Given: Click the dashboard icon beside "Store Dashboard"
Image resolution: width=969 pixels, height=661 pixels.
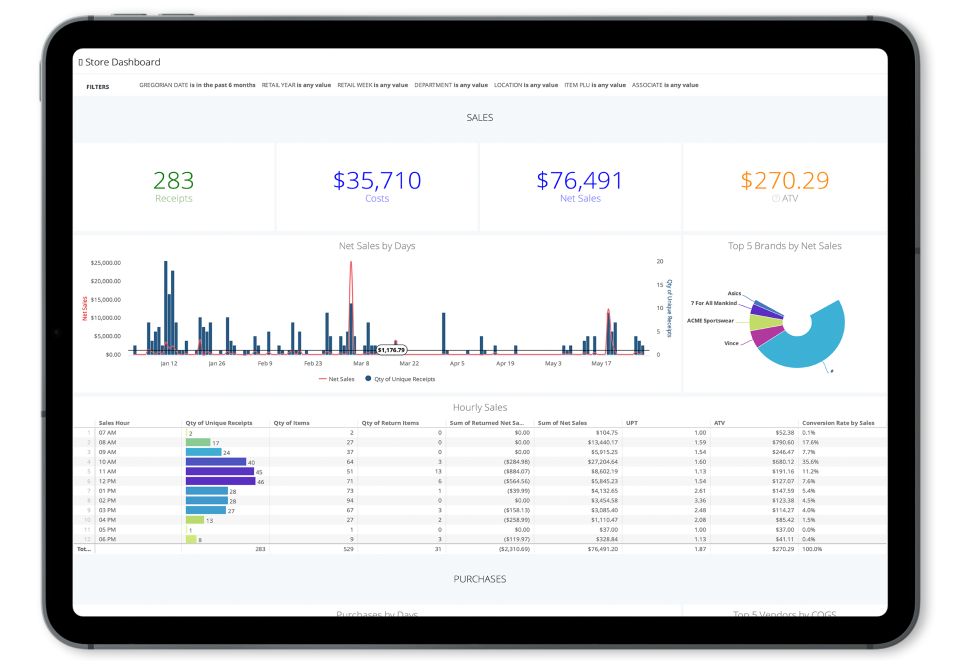Looking at the screenshot, I should [x=81, y=61].
